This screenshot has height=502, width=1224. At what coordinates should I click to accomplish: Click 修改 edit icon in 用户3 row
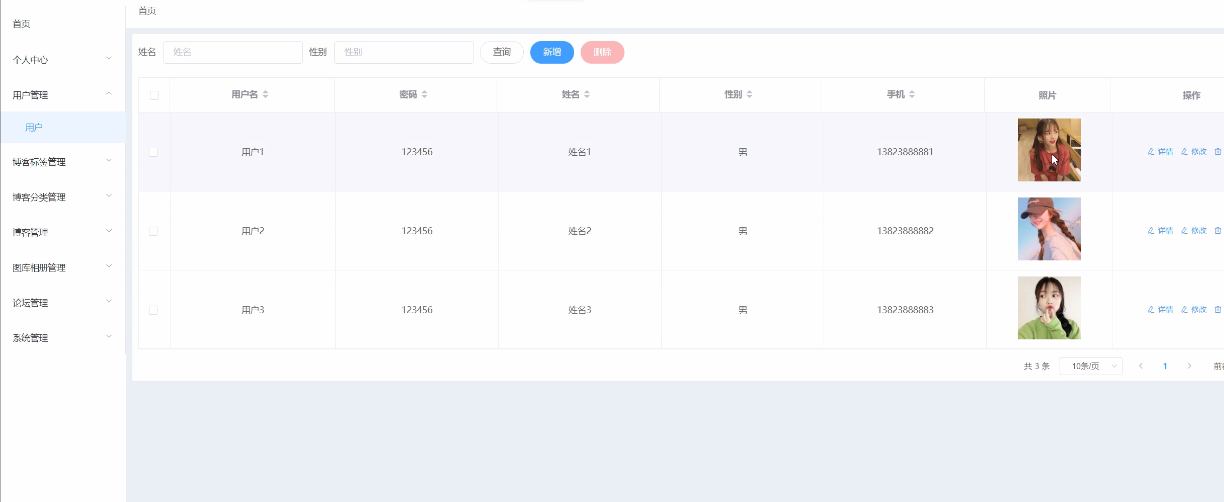coord(1194,310)
